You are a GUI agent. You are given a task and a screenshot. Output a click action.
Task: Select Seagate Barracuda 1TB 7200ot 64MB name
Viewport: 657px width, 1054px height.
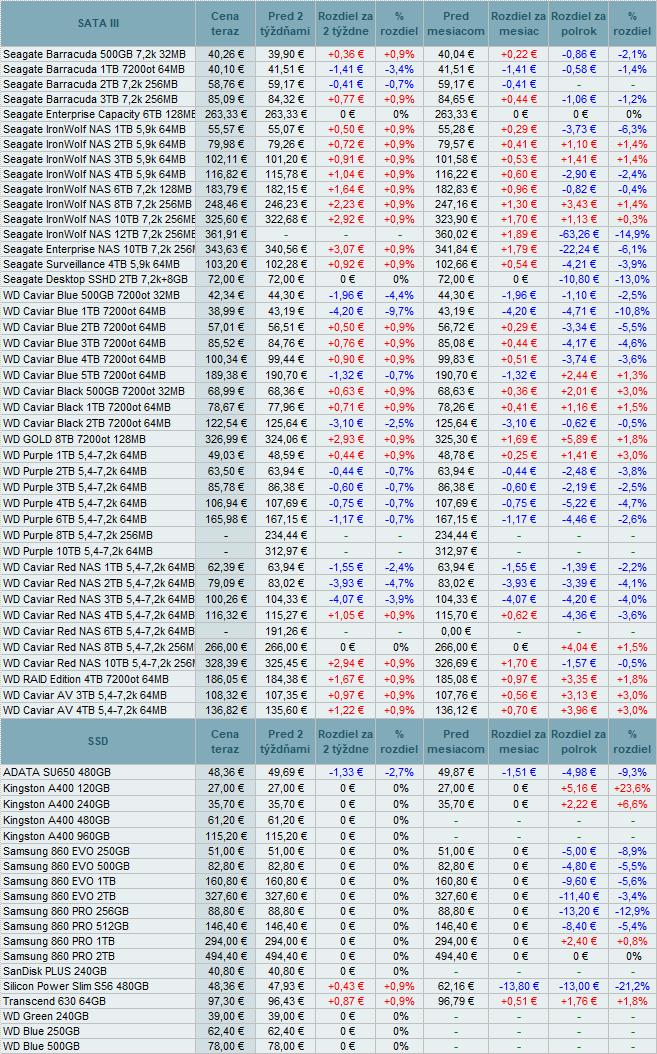pos(93,69)
